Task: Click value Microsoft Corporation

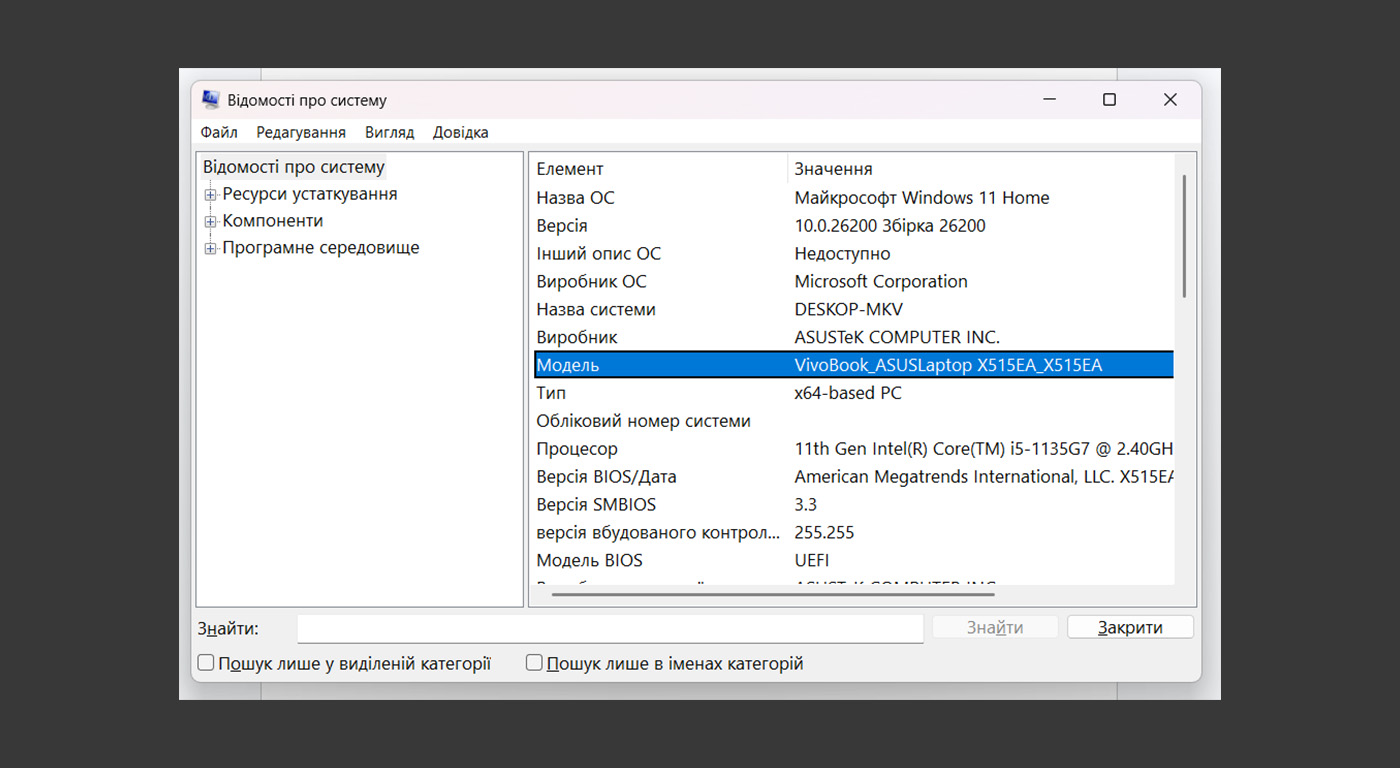Action: pos(881,282)
